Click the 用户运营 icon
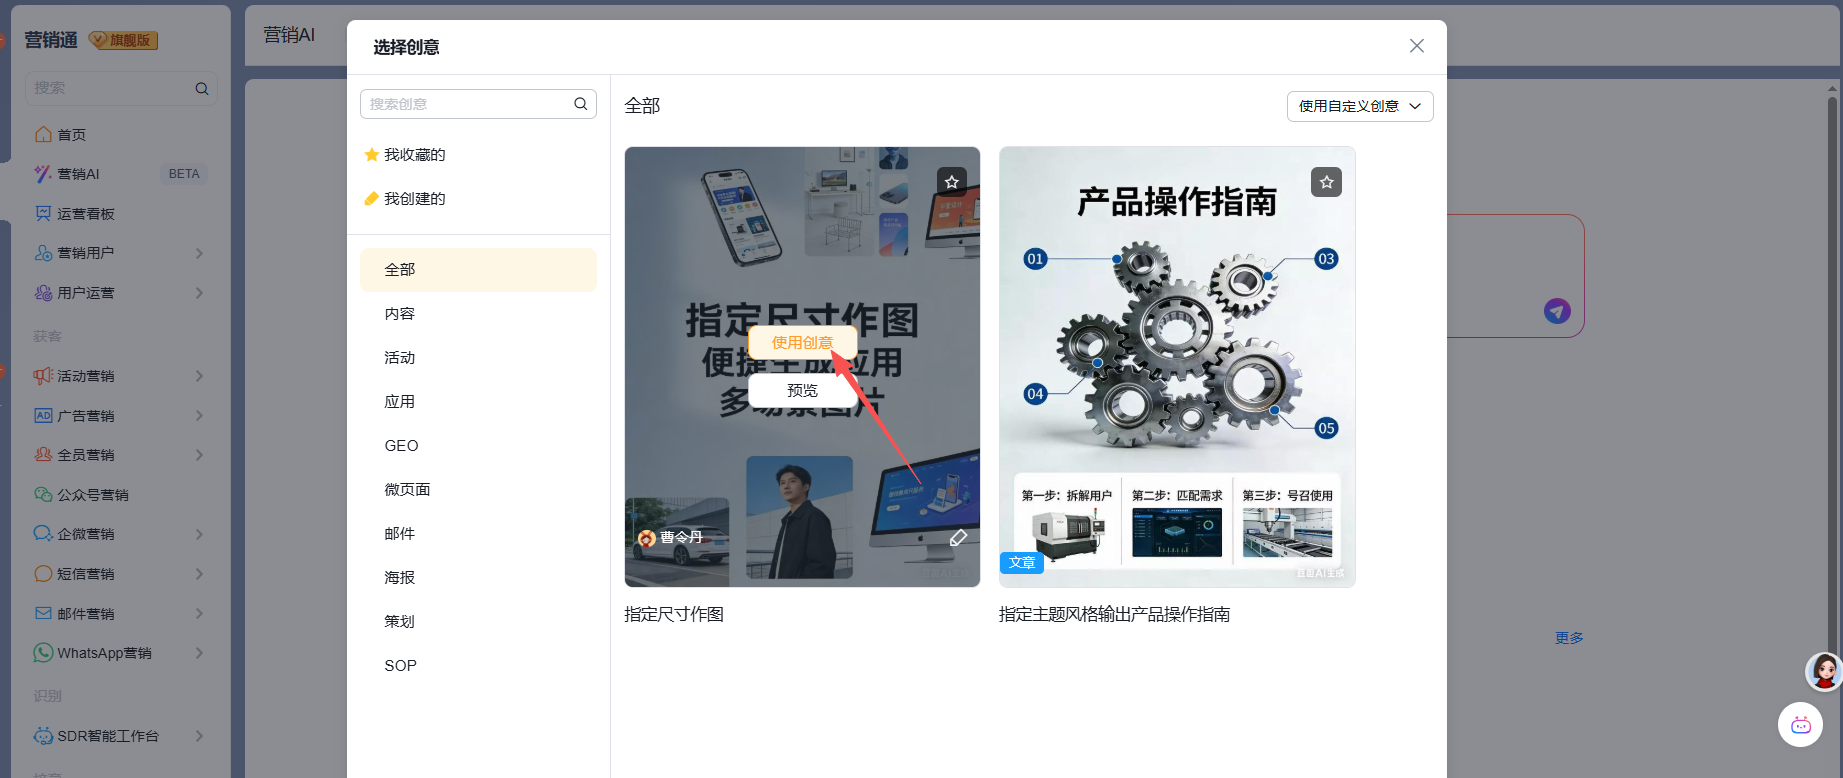The image size is (1843, 778). click(43, 293)
